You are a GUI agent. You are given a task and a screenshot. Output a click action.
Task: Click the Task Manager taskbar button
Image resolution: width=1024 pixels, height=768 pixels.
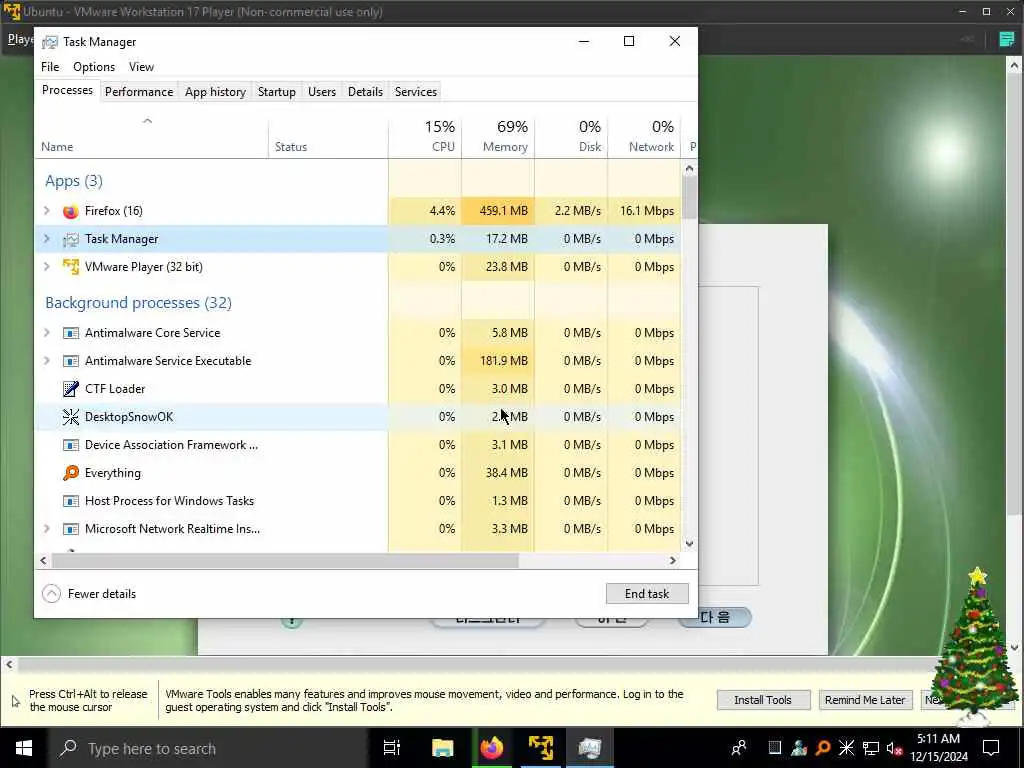[x=590, y=748]
